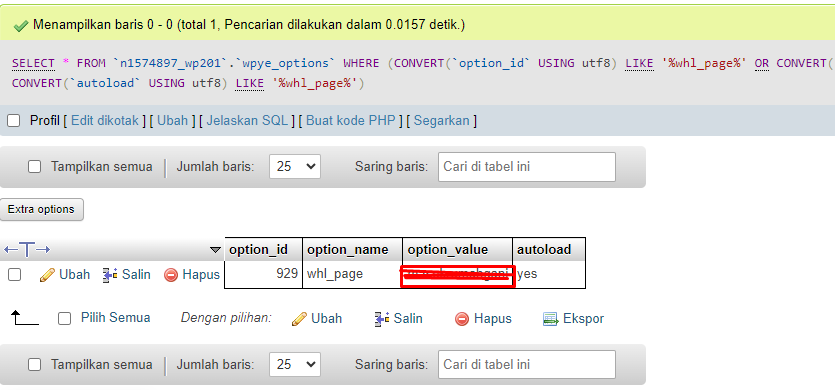Open bottom Jumlah baris dropdown
Screen dimensions: 835x390
point(295,365)
